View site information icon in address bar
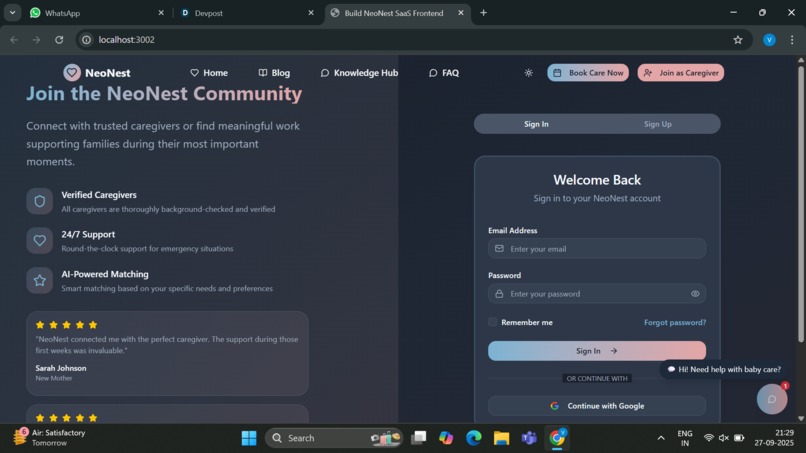The image size is (806, 453). click(x=87, y=40)
